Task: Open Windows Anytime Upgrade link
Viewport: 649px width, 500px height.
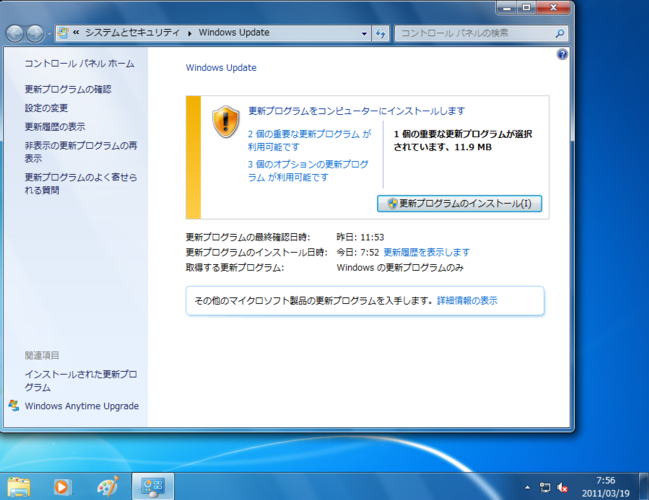Action: [x=82, y=406]
